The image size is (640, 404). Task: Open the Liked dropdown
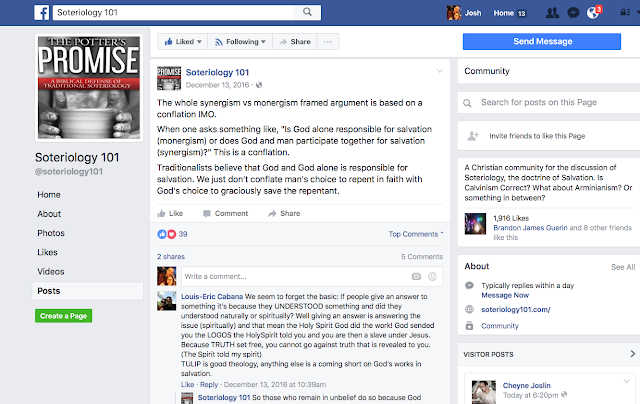(182, 42)
